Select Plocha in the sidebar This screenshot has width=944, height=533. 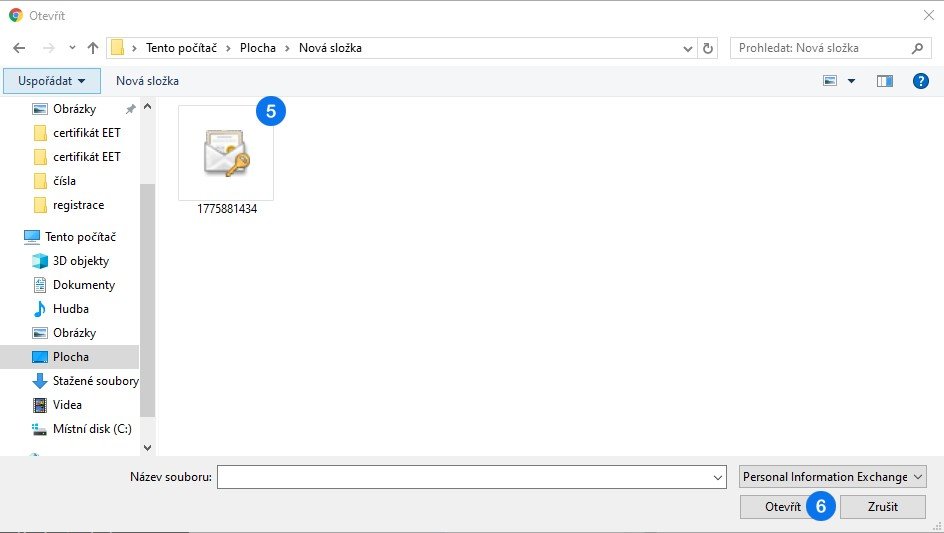click(x=70, y=357)
